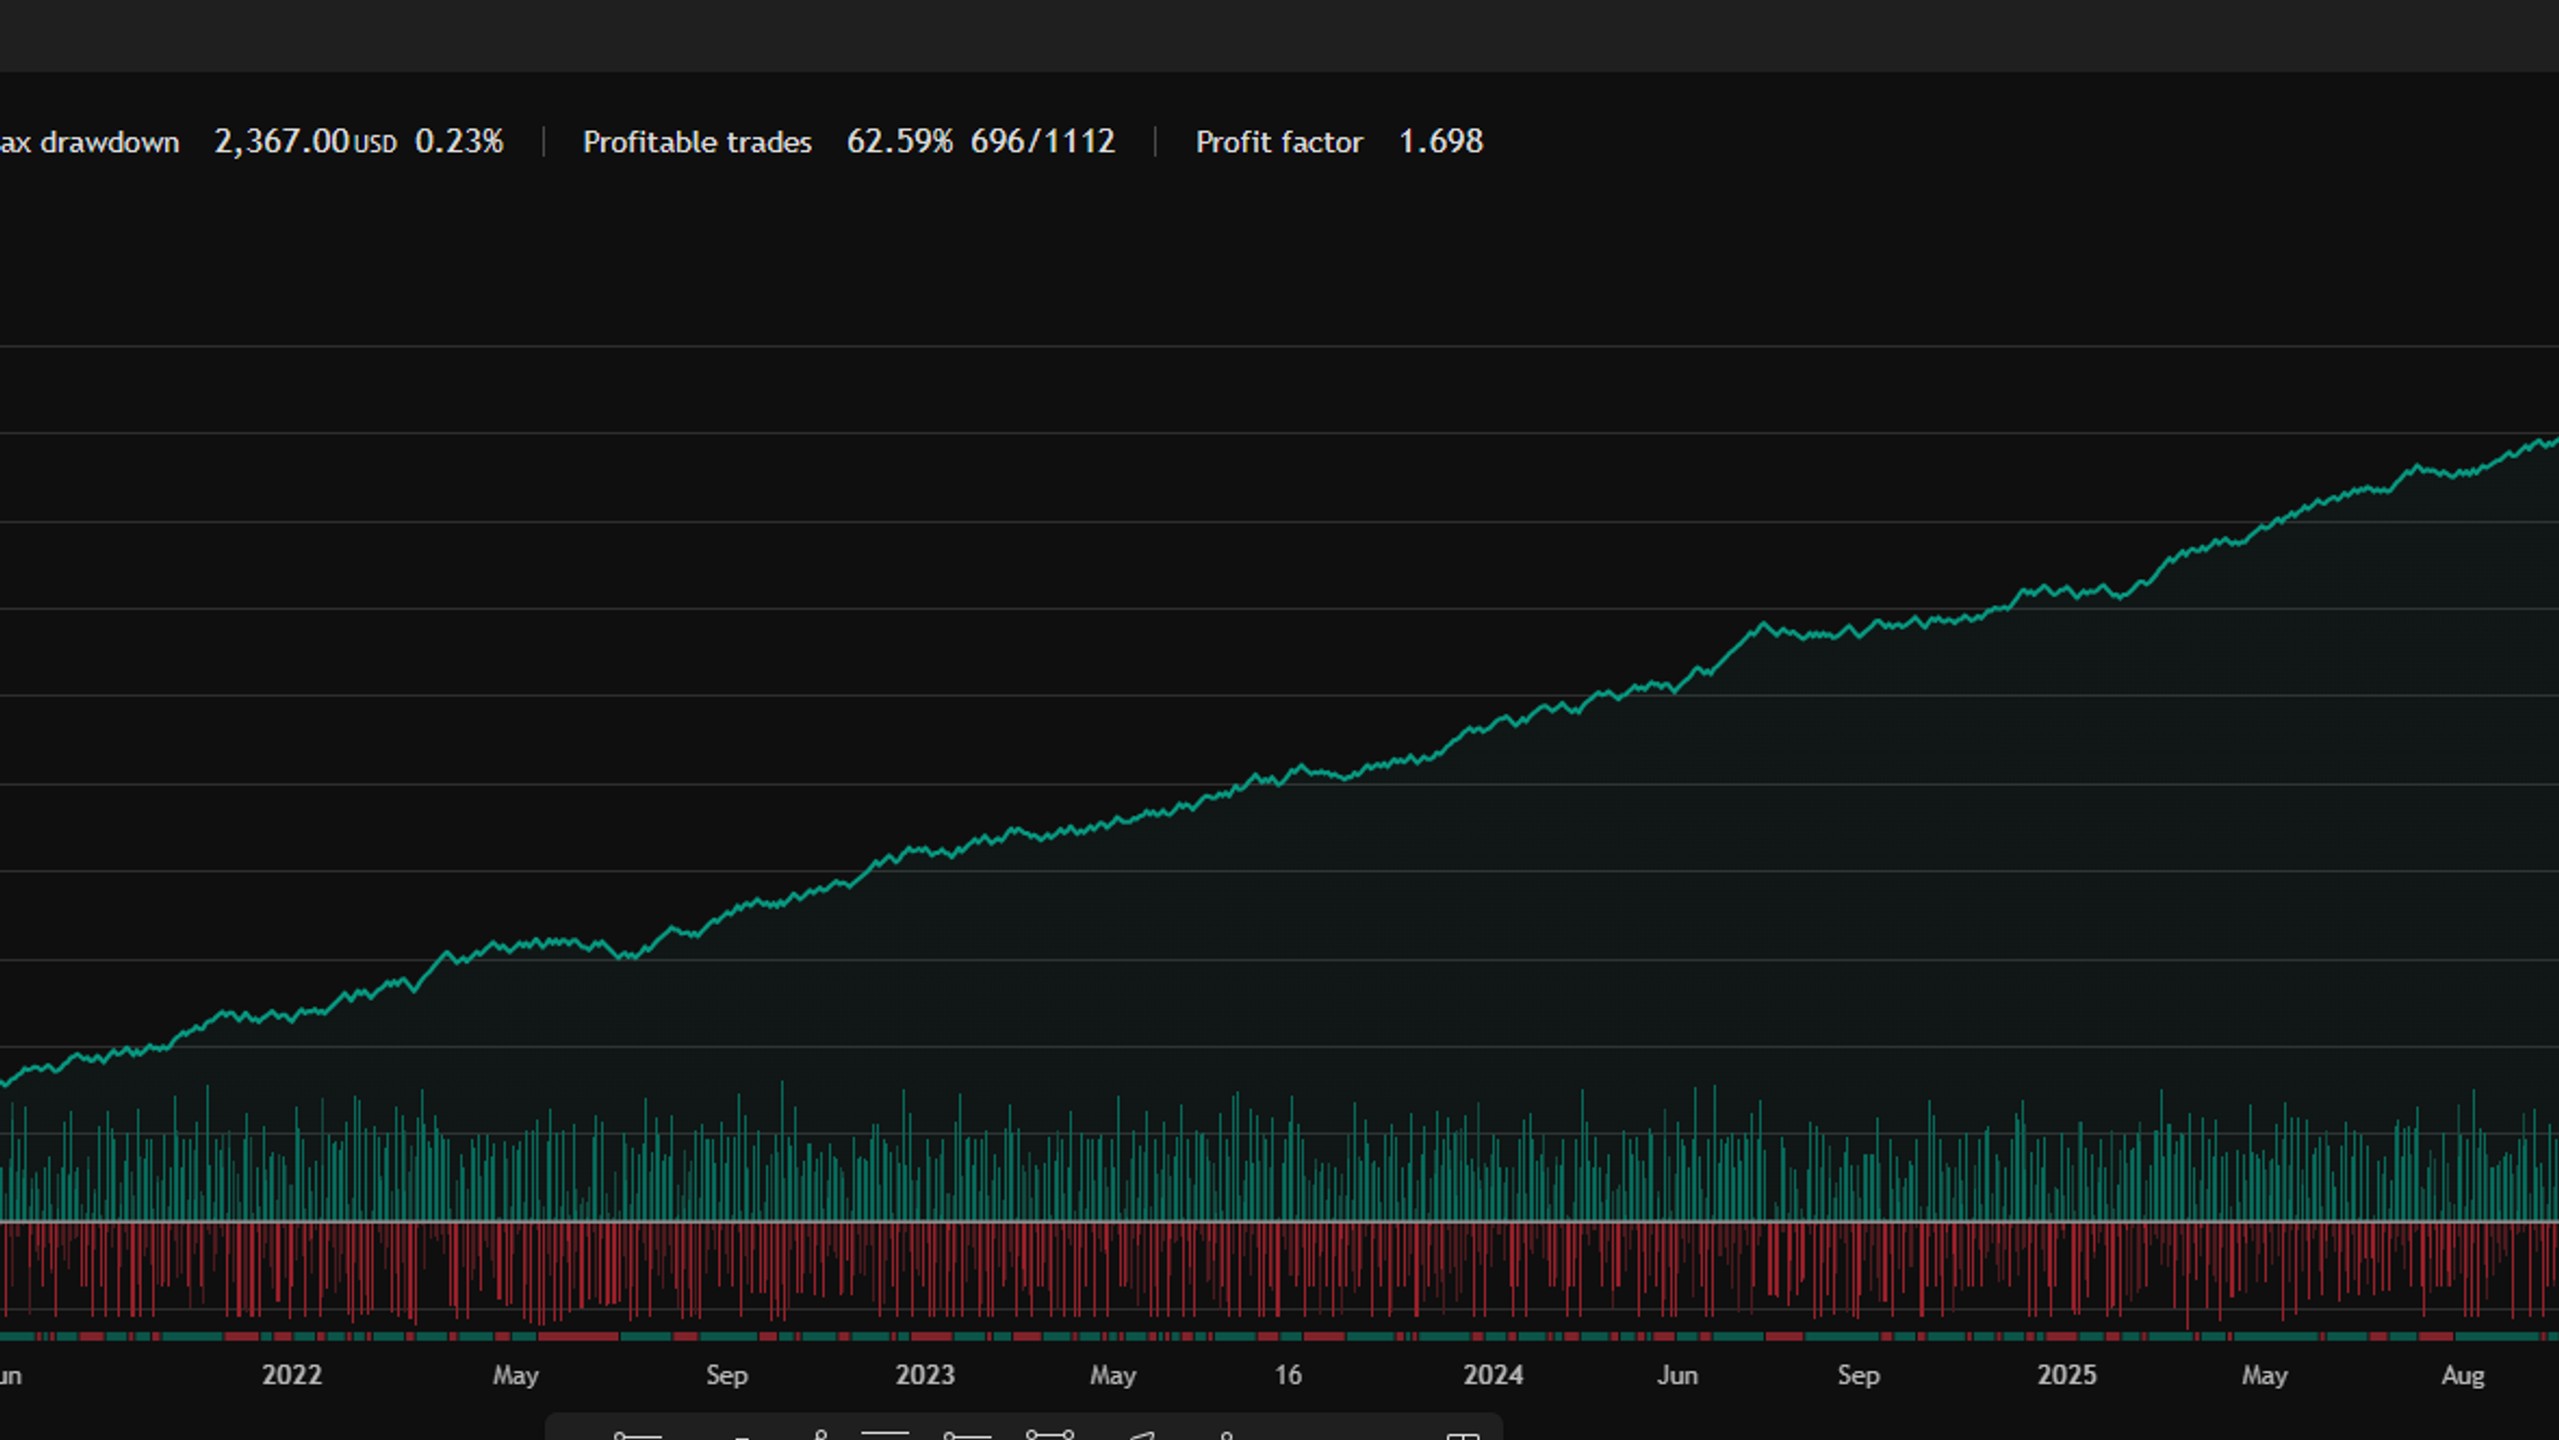Choose the angled arrow drawing tool
Screen dimensions: 2559x1440
pos(1141,1436)
